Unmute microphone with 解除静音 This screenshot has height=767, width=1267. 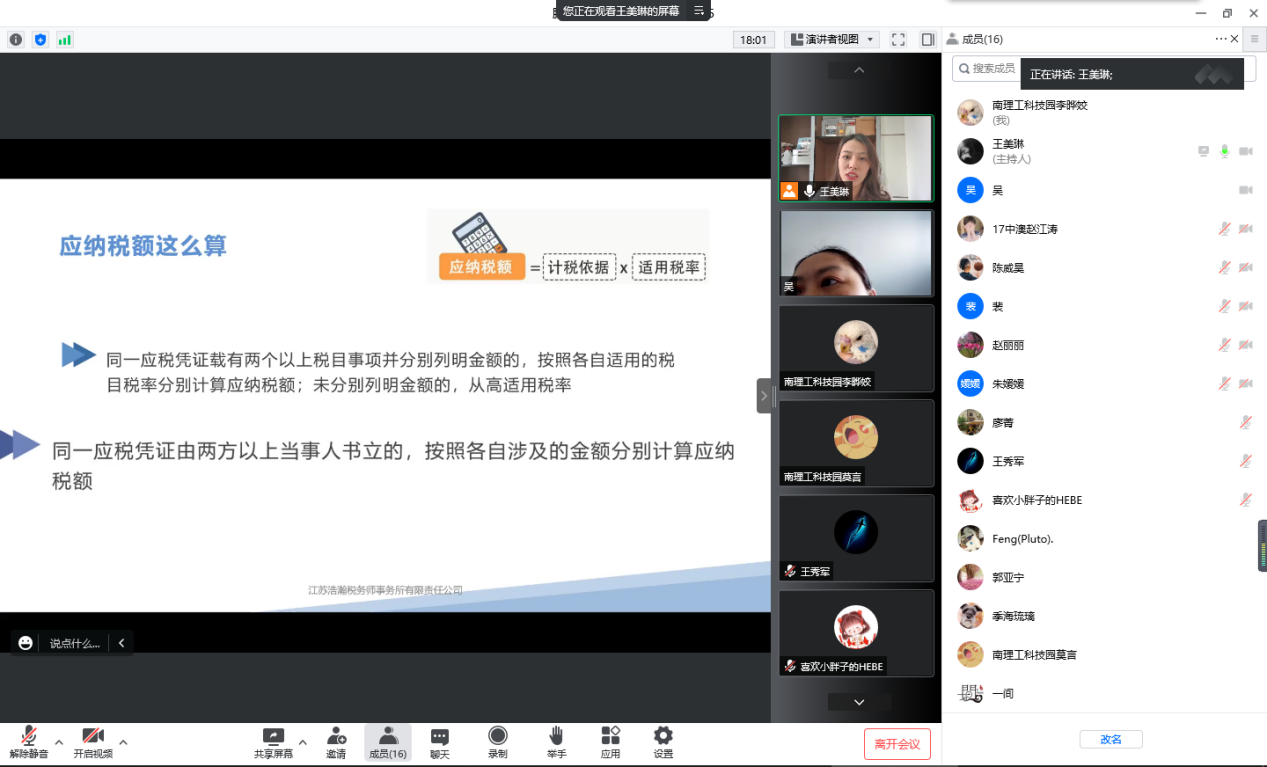pyautogui.click(x=29, y=737)
